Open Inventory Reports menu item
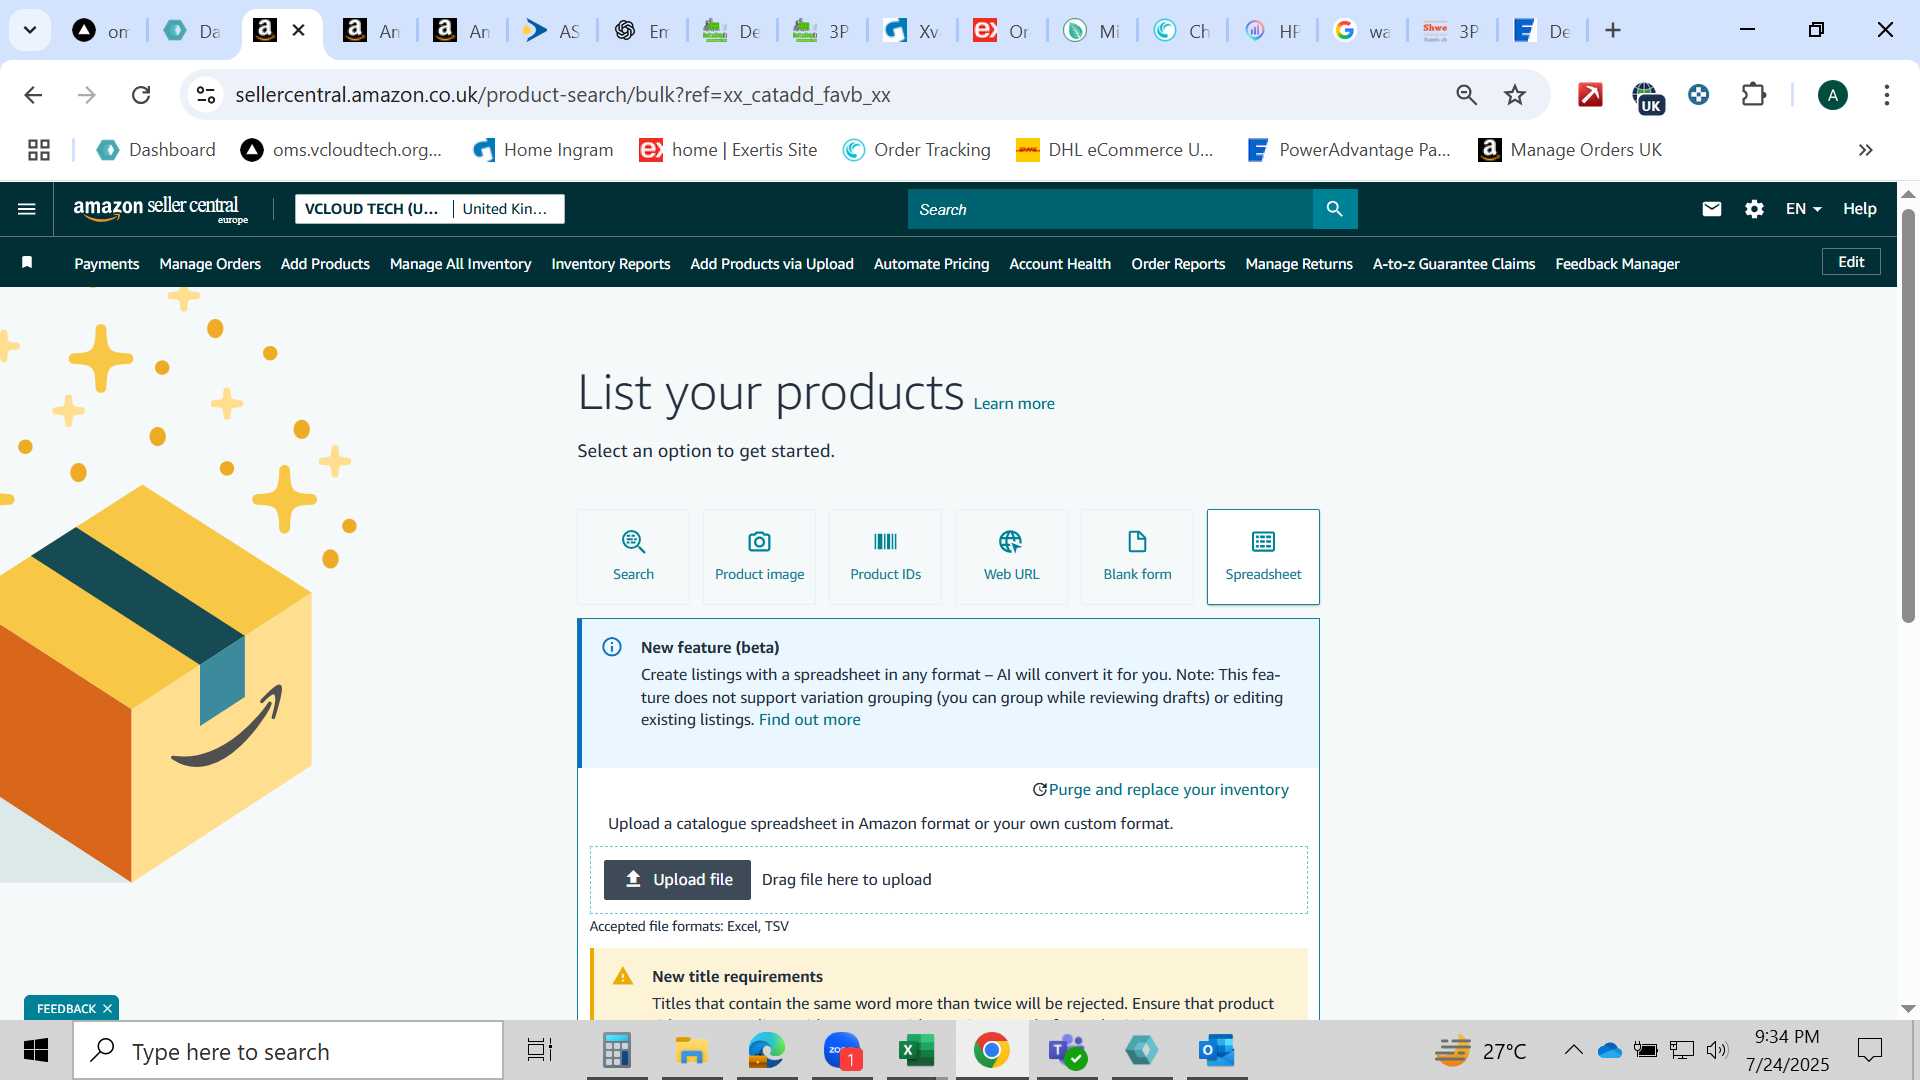1920x1080 pixels. pos(610,264)
